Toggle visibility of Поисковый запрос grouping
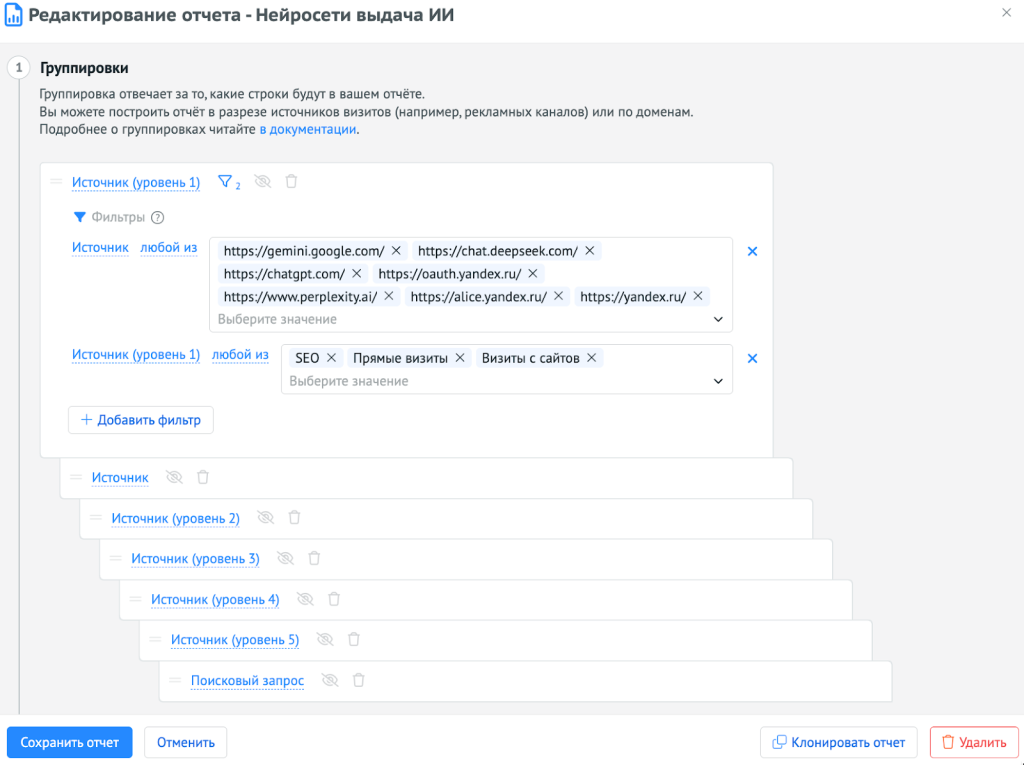 click(330, 680)
